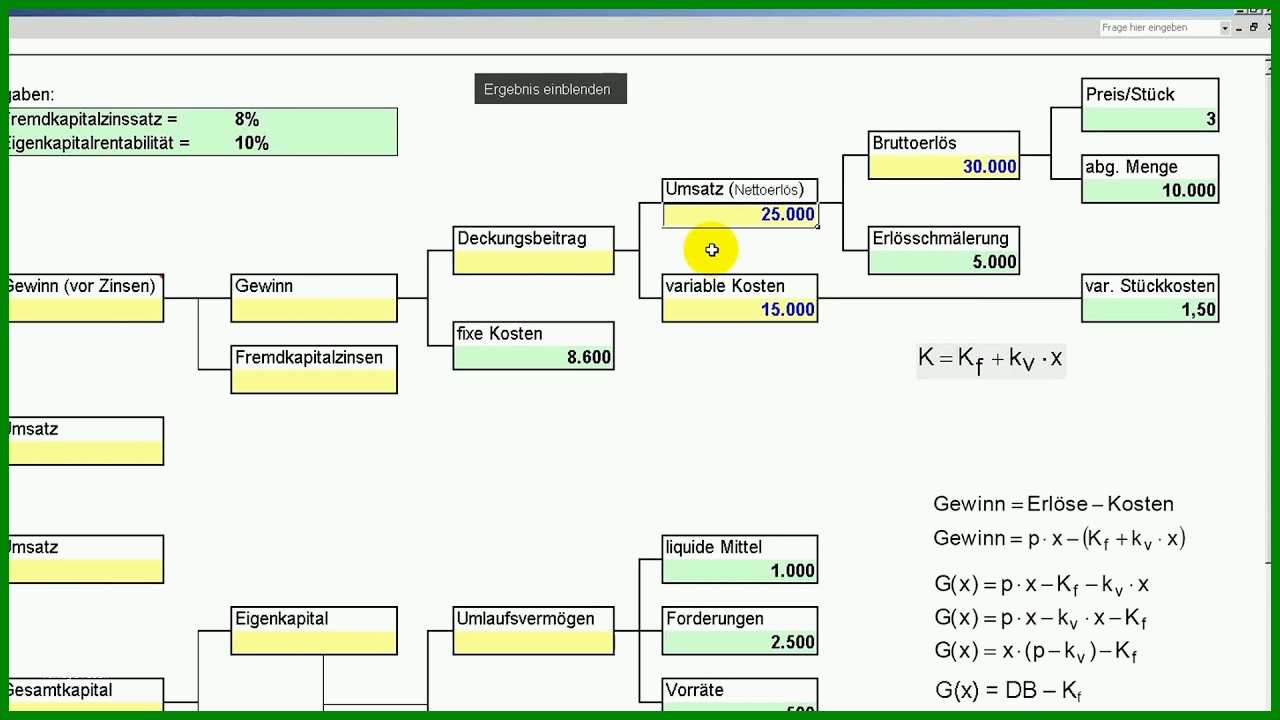The height and width of the screenshot is (720, 1280).
Task: Click the 'G(x) = x·(p–kv)–Kf' formula line
Action: pyautogui.click(x=1035, y=652)
